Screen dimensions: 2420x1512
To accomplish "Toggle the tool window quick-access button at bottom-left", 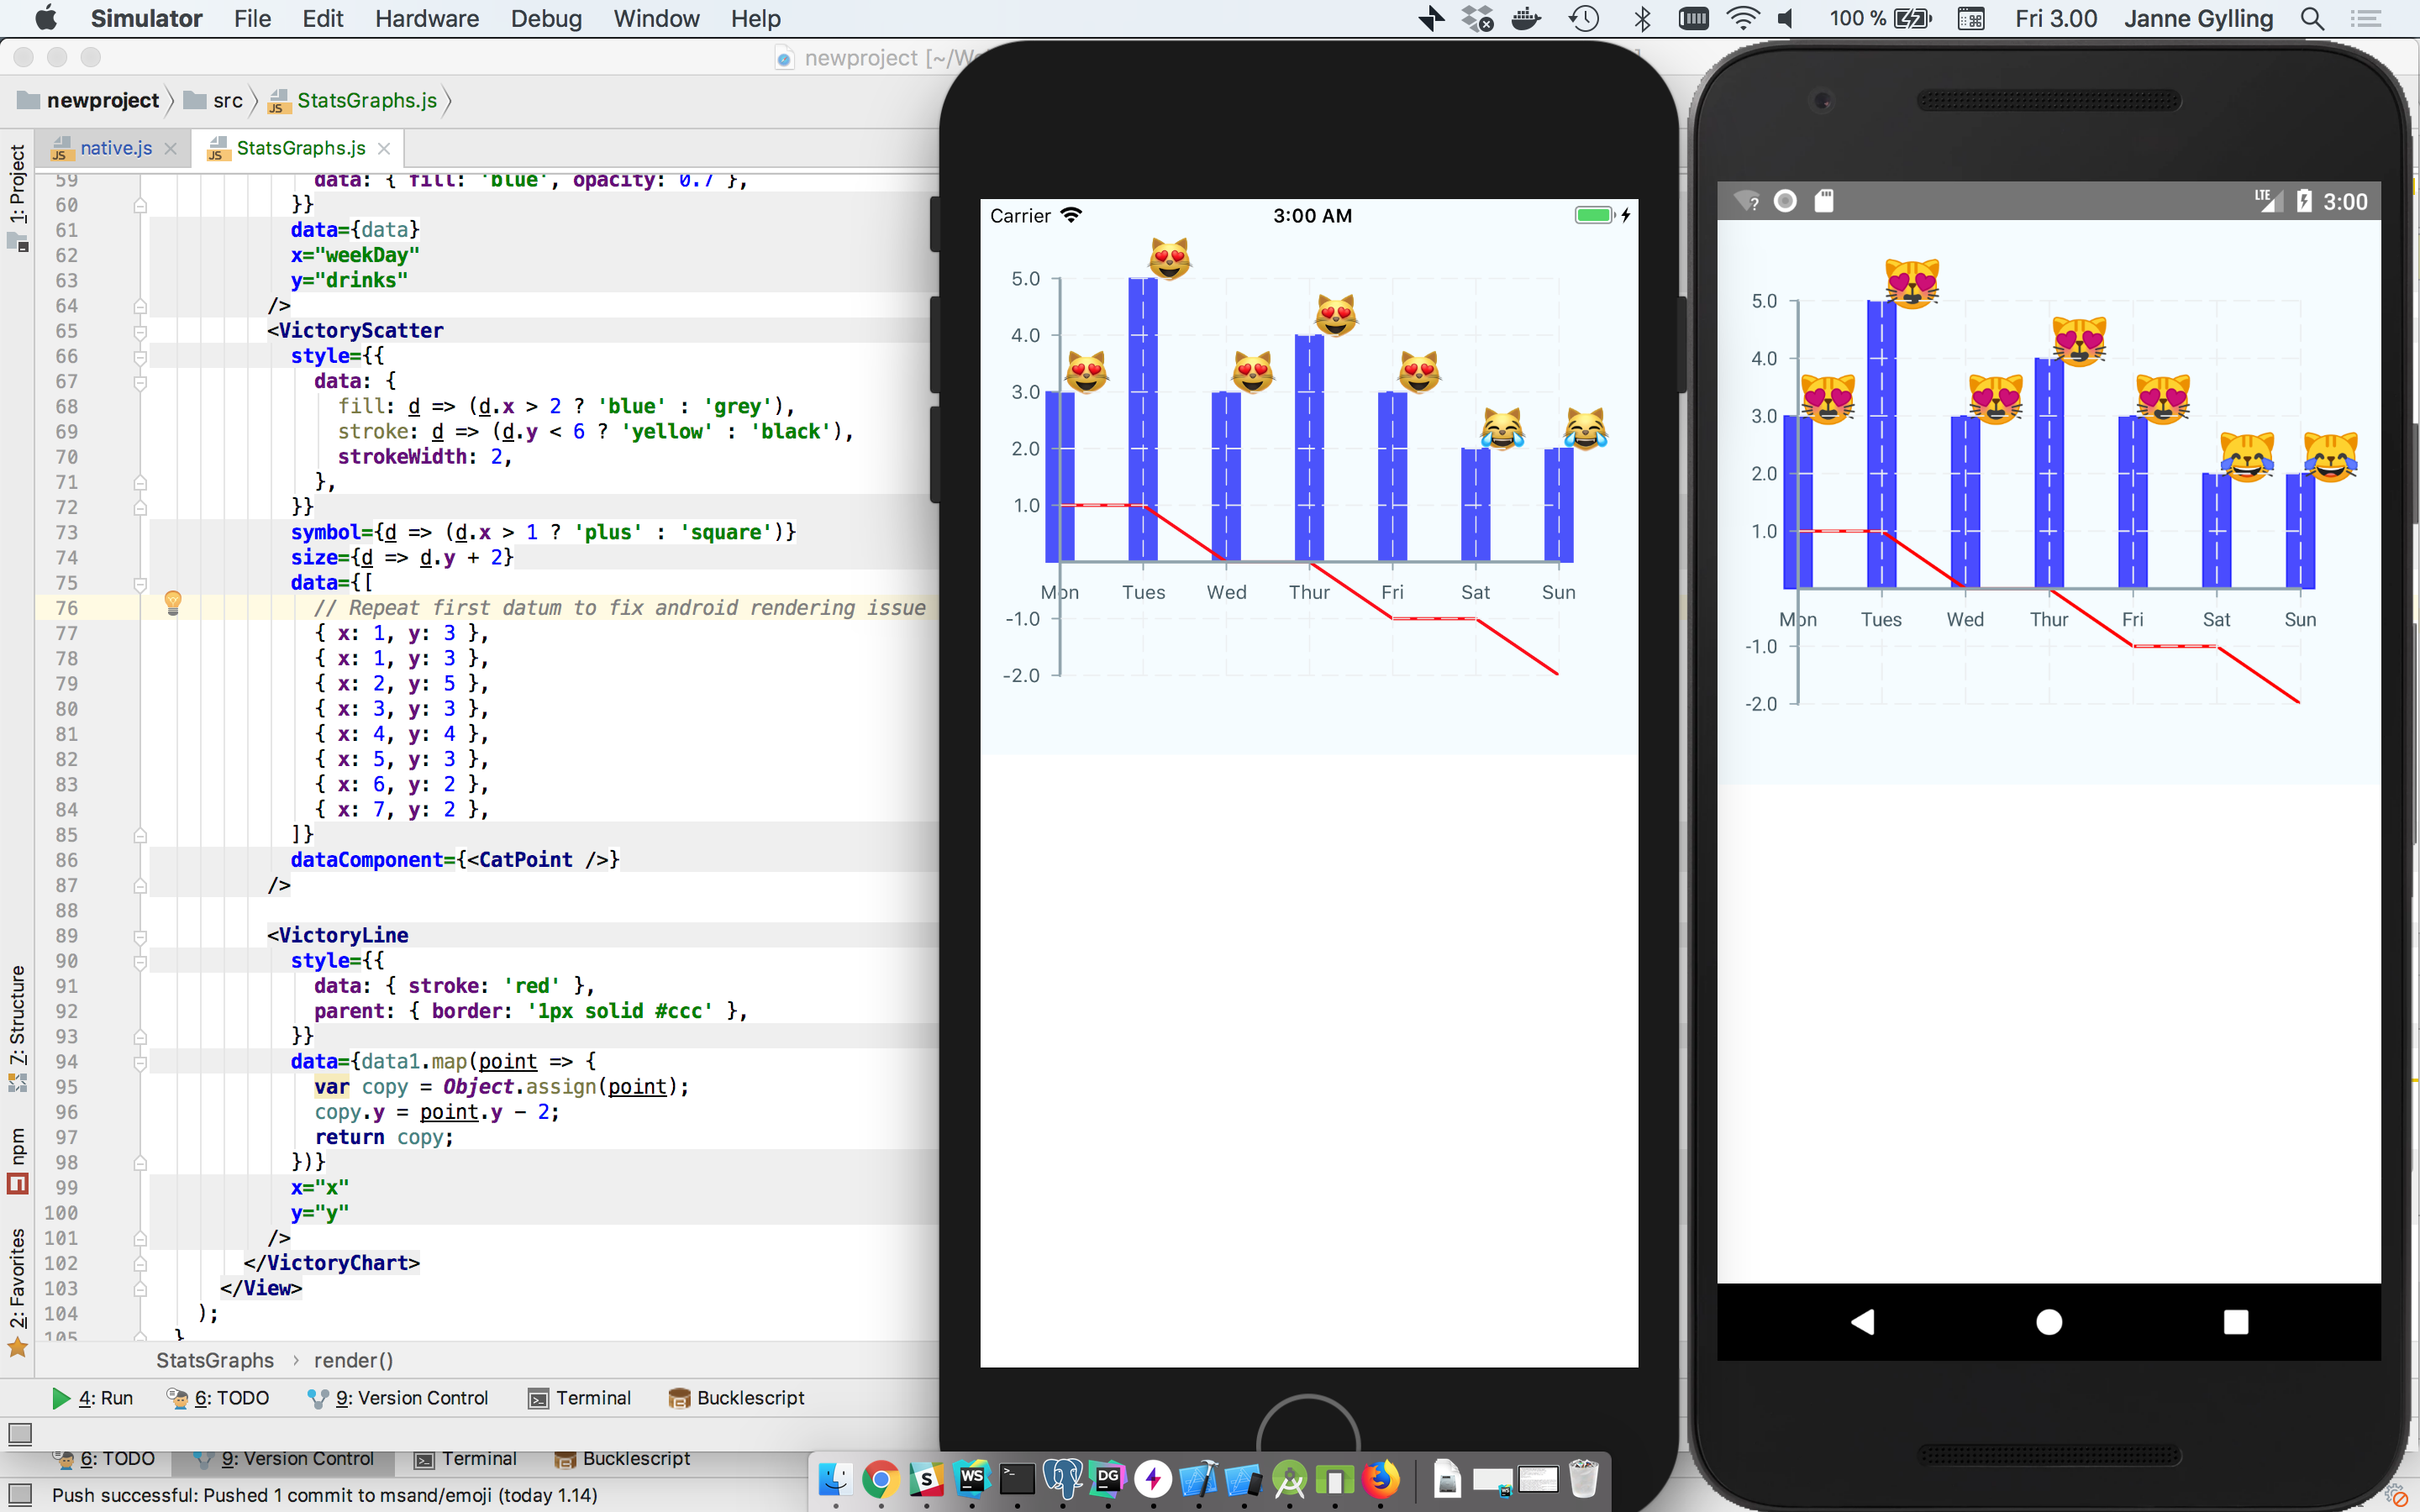I will click(19, 1434).
